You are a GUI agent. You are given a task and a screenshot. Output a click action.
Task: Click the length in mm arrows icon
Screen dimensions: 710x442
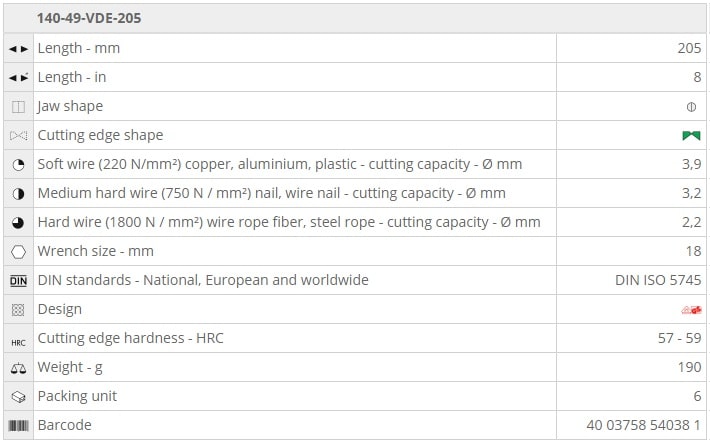(x=18, y=48)
